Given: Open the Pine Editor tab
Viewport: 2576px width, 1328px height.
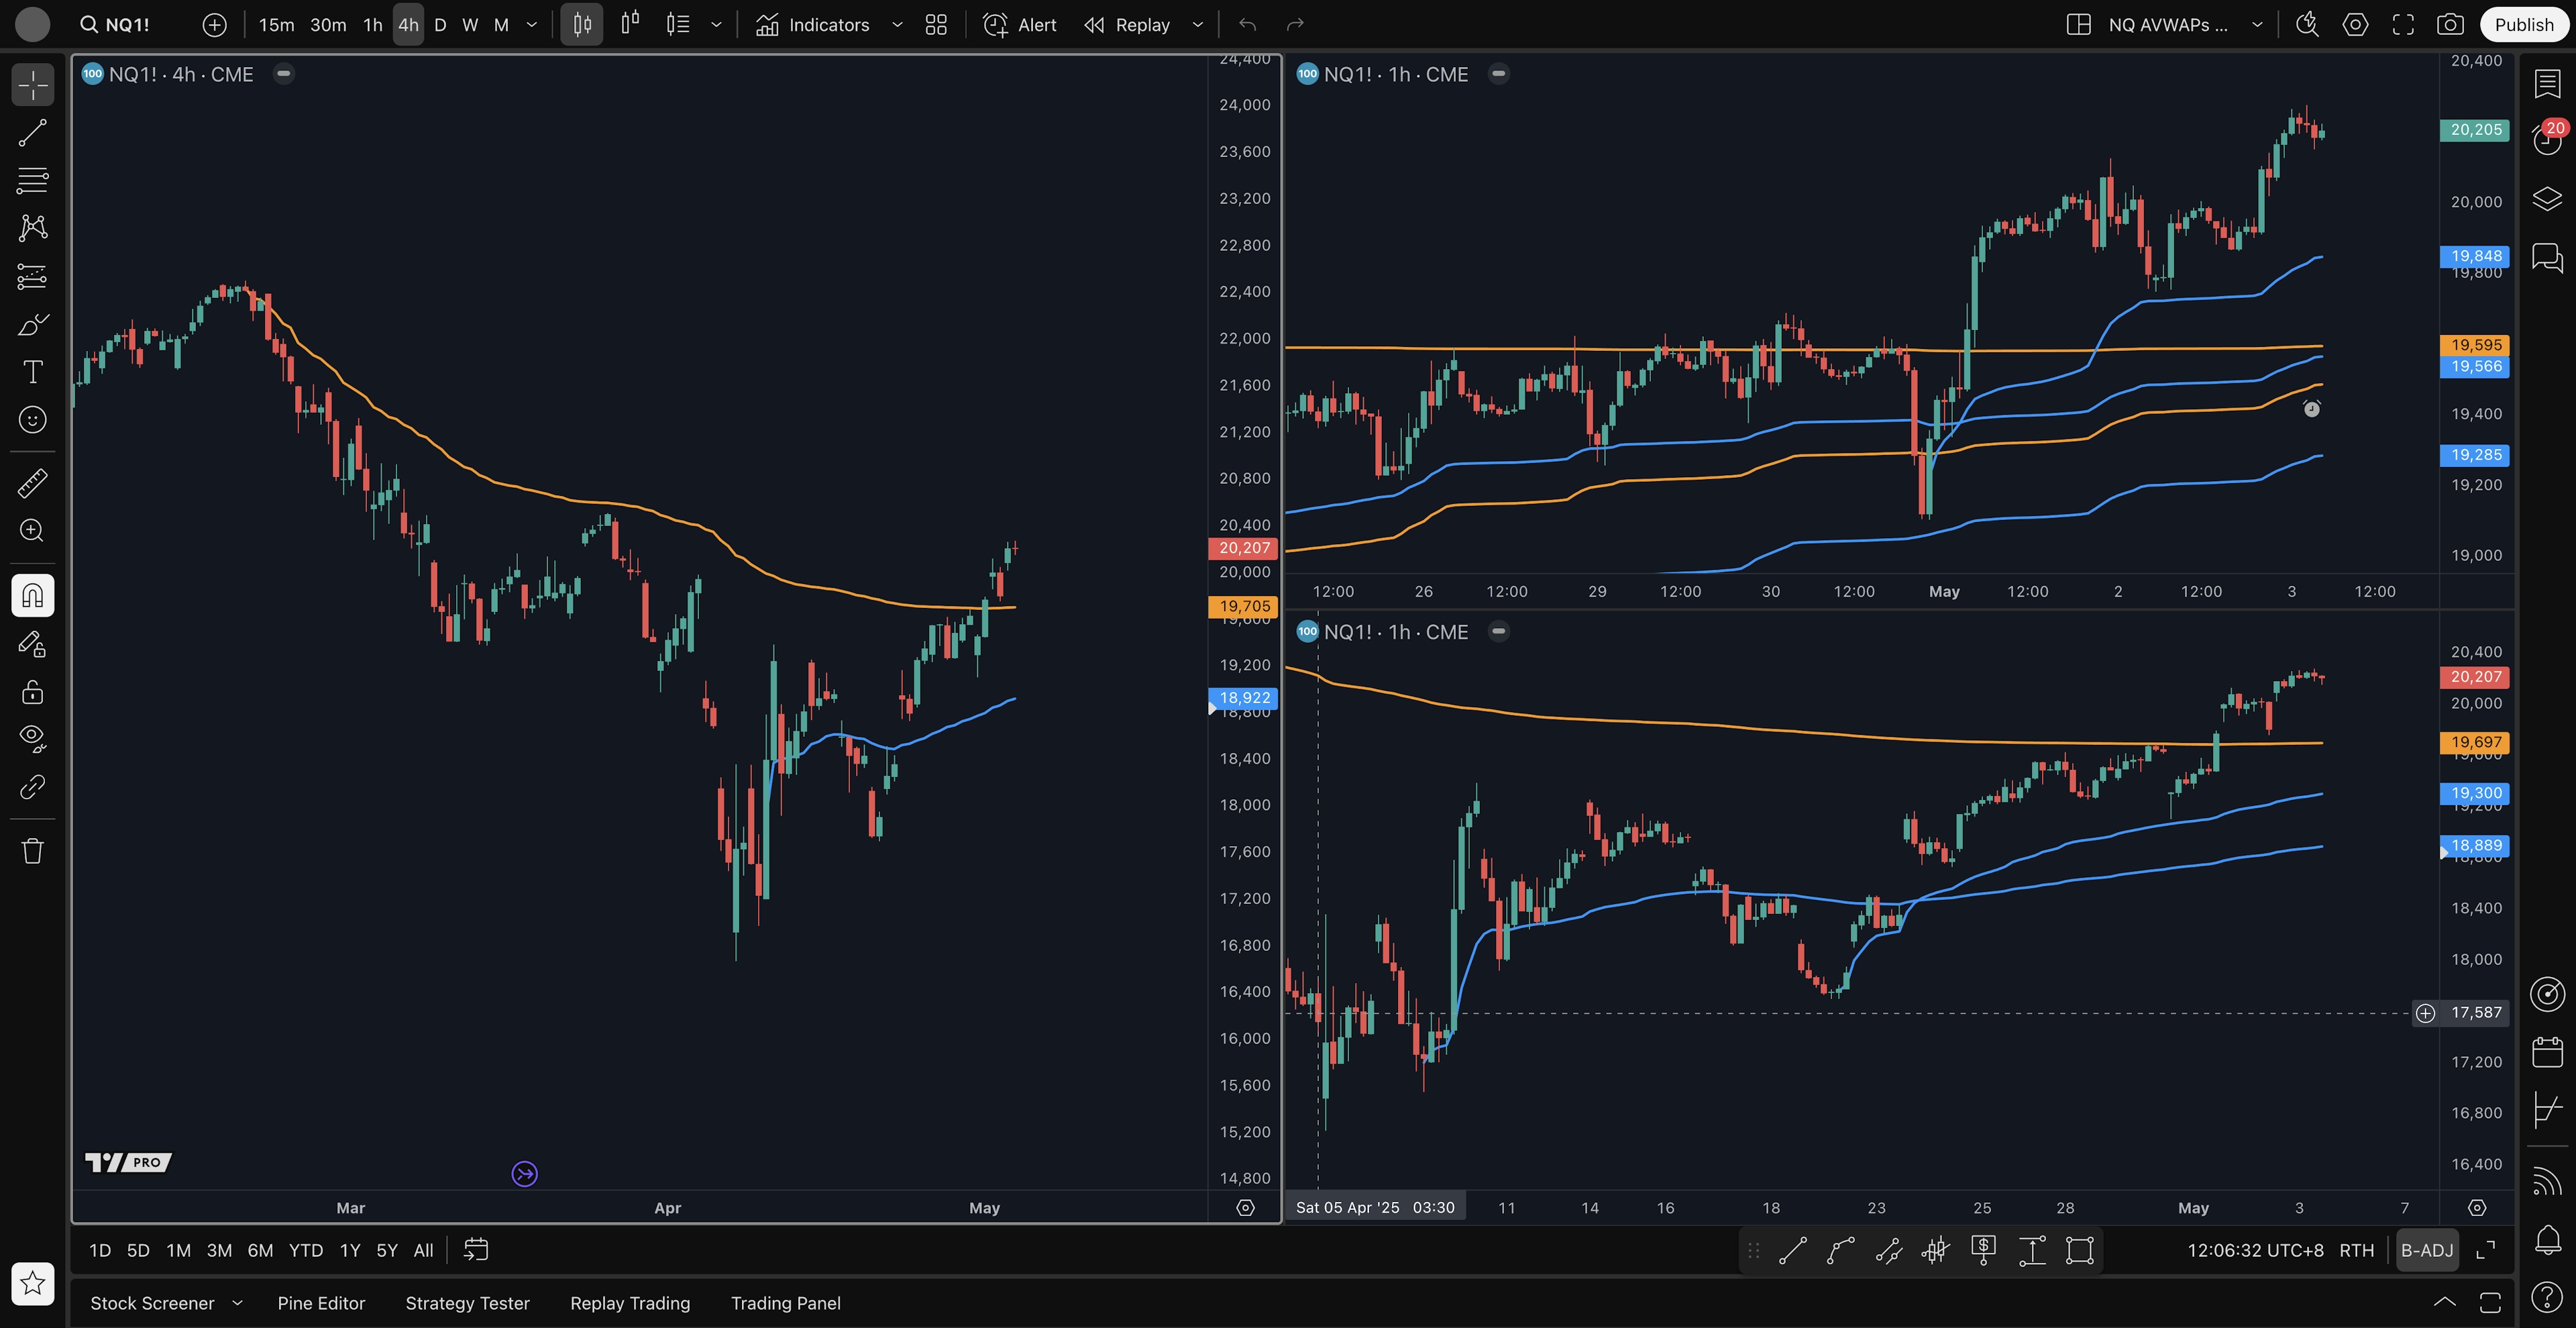Looking at the screenshot, I should (321, 1303).
